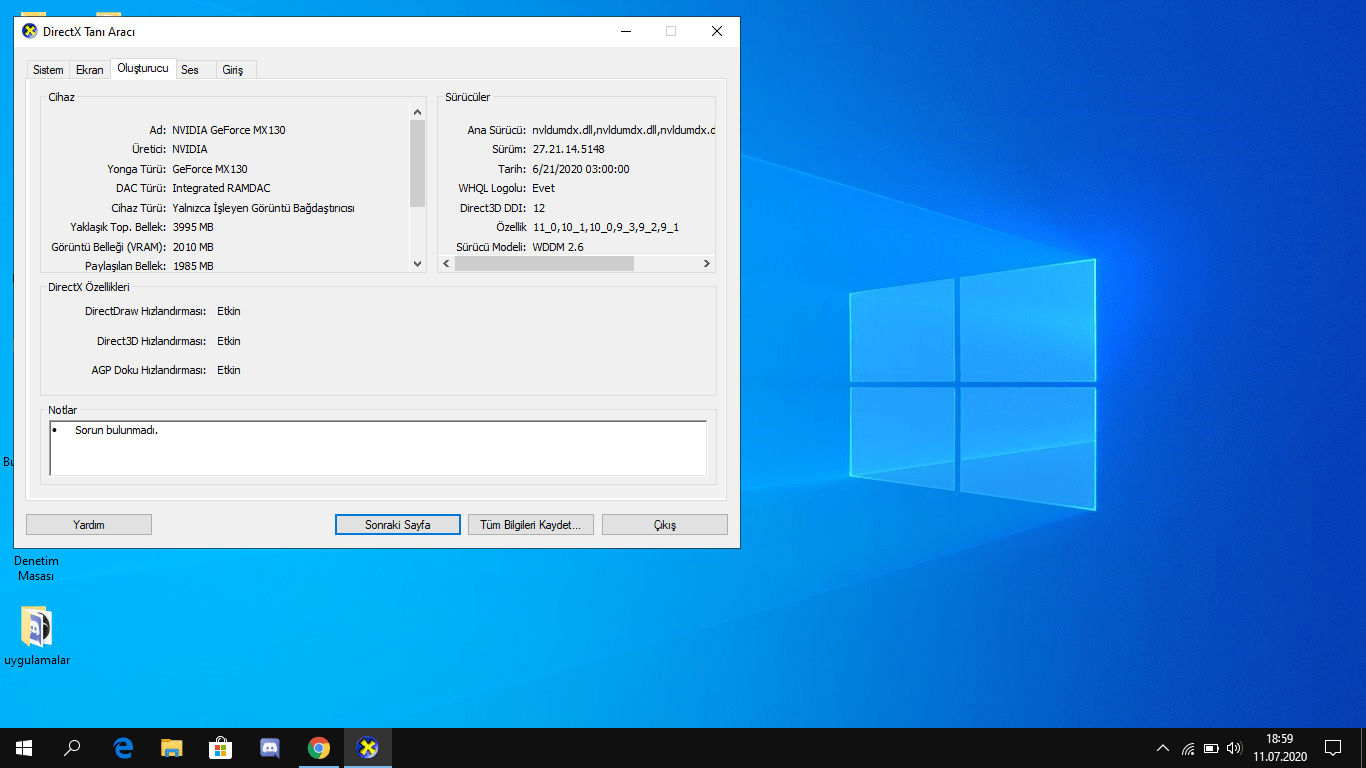Select the Oluşturucu tab
The image size is (1366, 768).
[143, 68]
